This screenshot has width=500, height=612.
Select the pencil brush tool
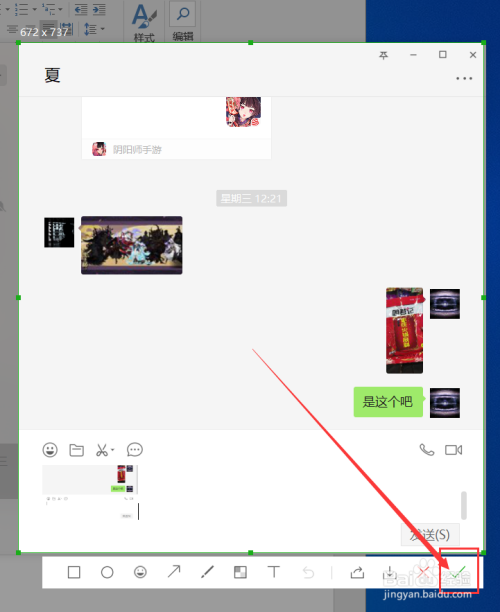tap(207, 572)
